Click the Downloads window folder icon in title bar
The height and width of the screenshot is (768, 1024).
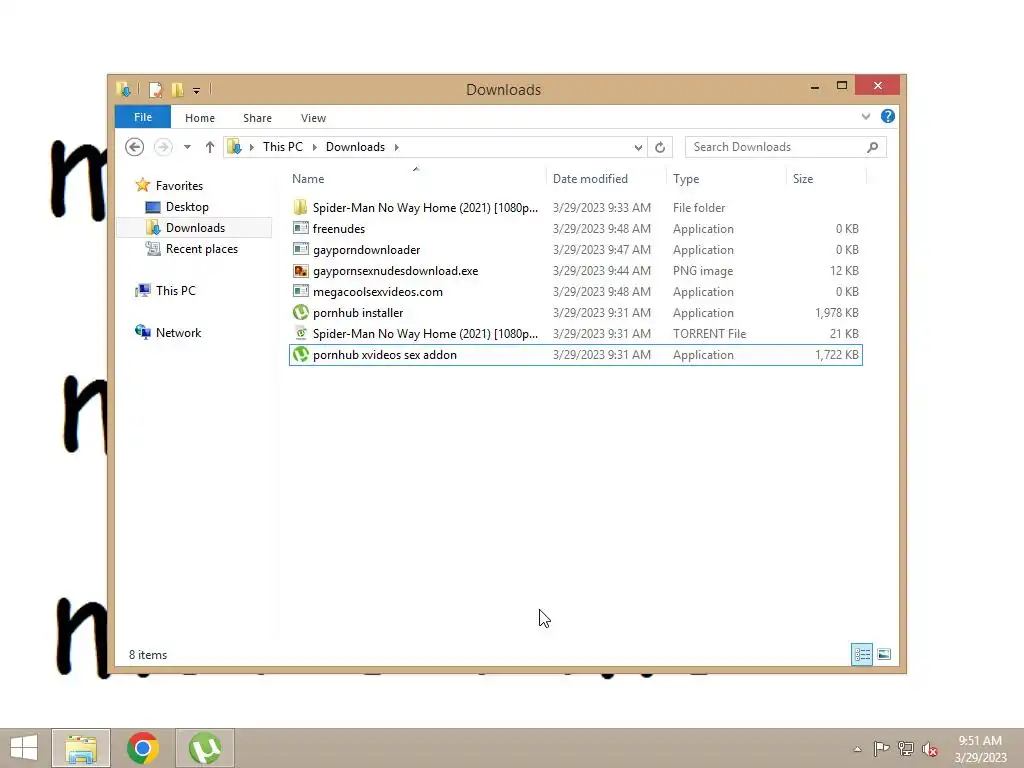(123, 89)
